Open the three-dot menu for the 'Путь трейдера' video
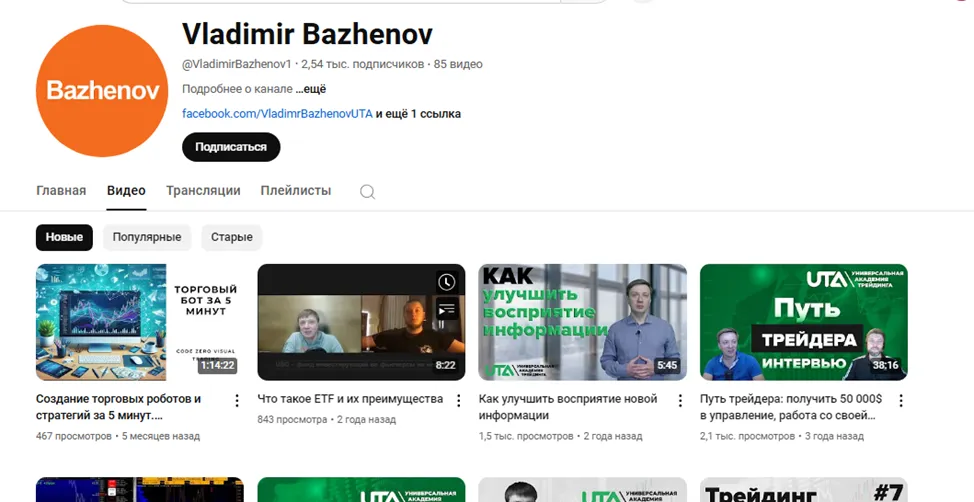Viewport: 974px width, 502px height. tap(901, 400)
